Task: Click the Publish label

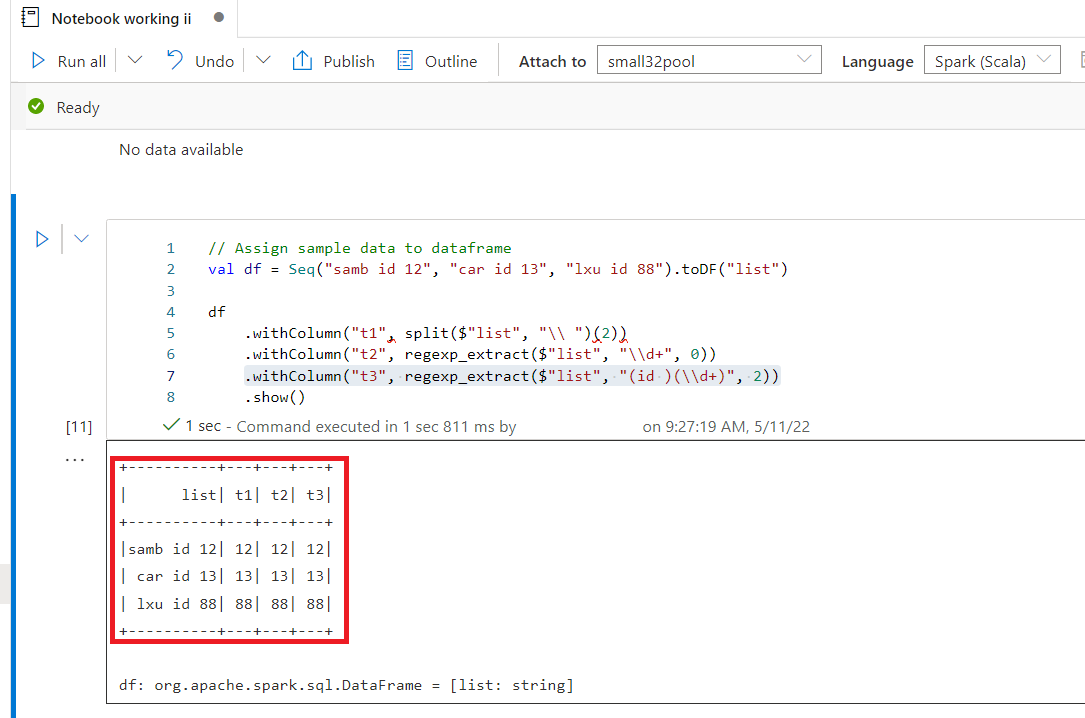Action: [349, 62]
